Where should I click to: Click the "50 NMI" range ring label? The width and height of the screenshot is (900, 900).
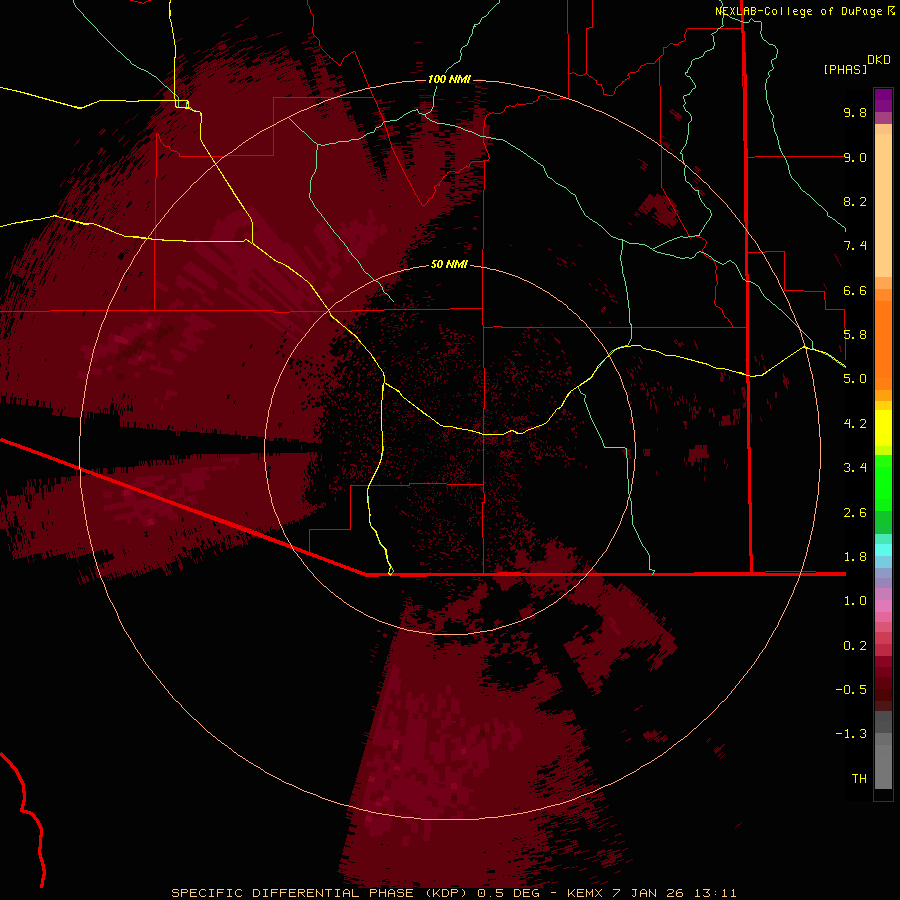pos(449,265)
